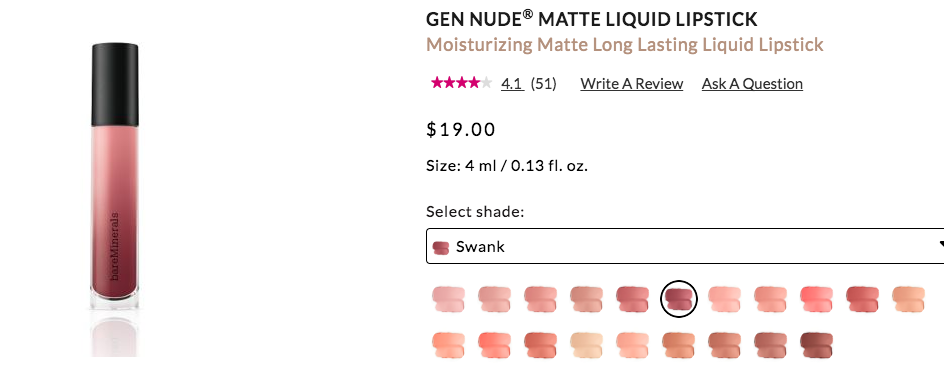The image size is (944, 377).
Task: Click the bareMinerals lipstick product image
Action: point(114,176)
